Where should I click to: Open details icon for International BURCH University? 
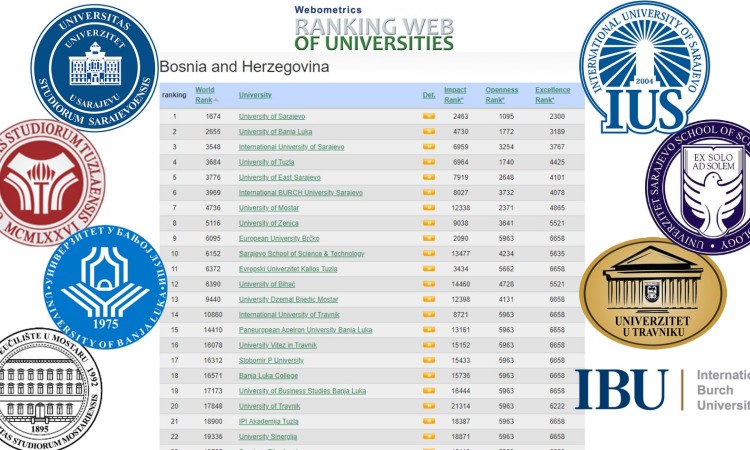pyautogui.click(x=429, y=193)
